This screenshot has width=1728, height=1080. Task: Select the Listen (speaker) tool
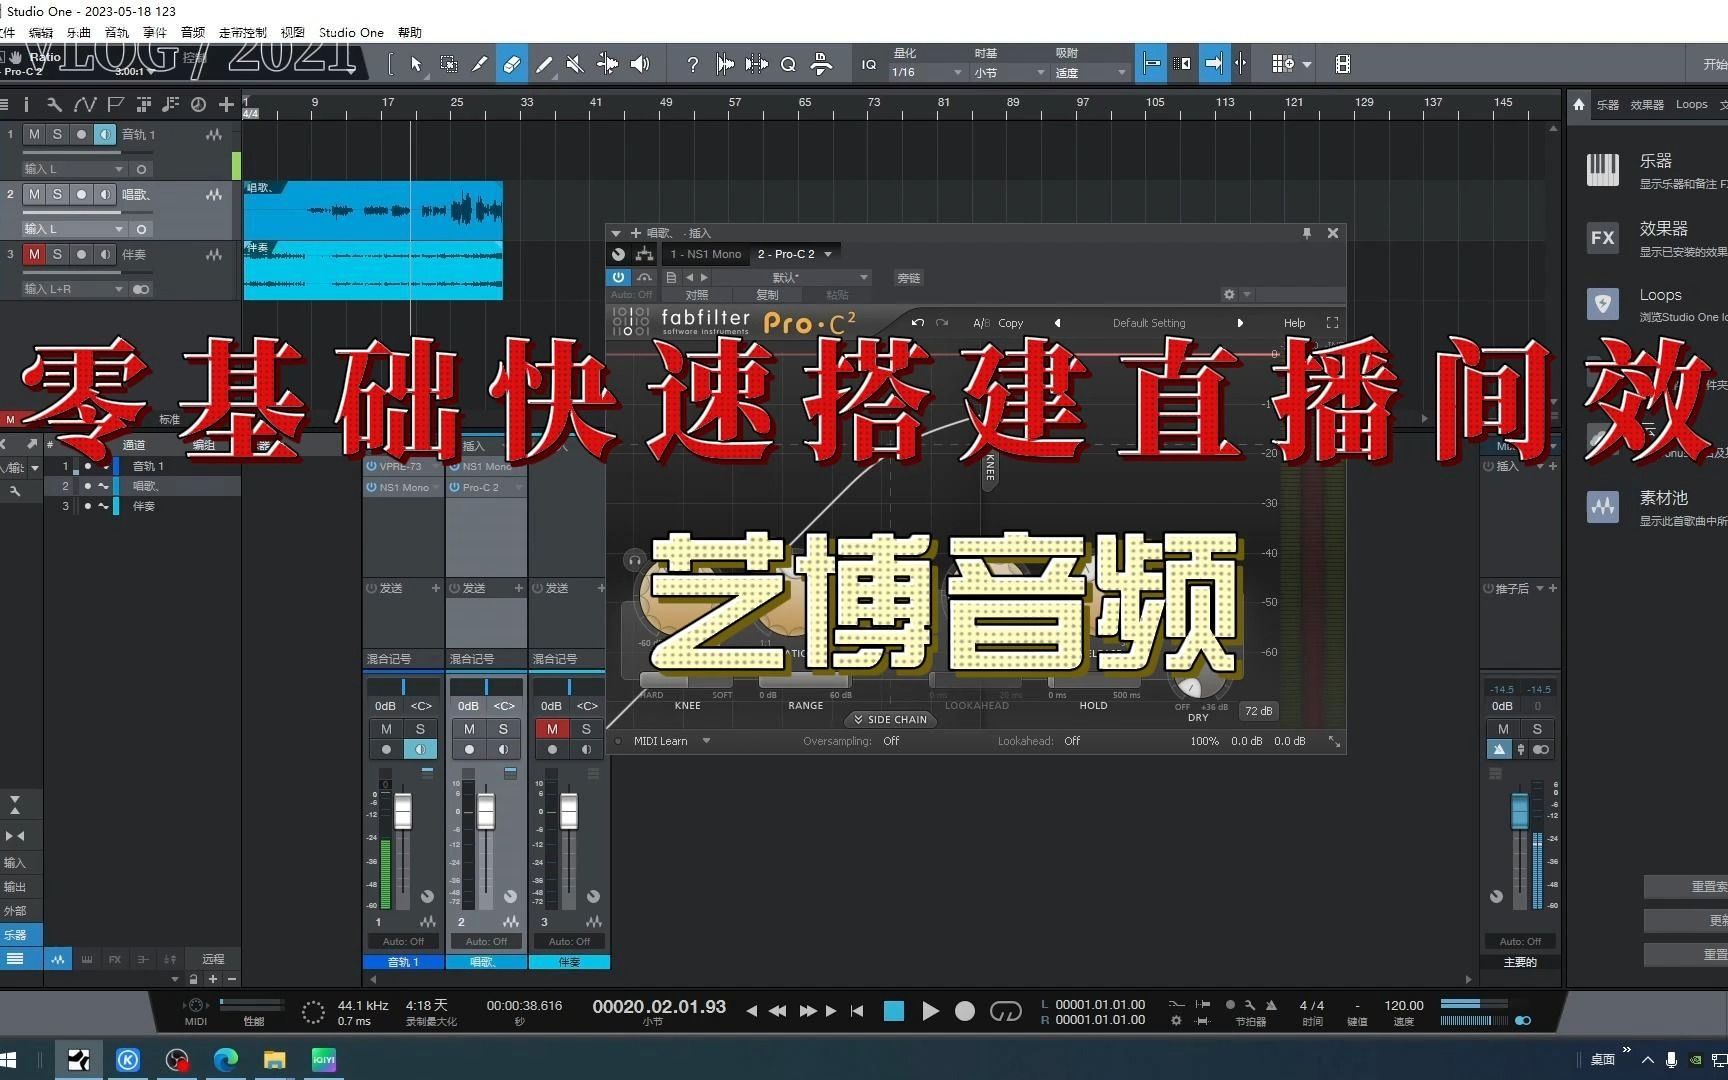coord(640,64)
